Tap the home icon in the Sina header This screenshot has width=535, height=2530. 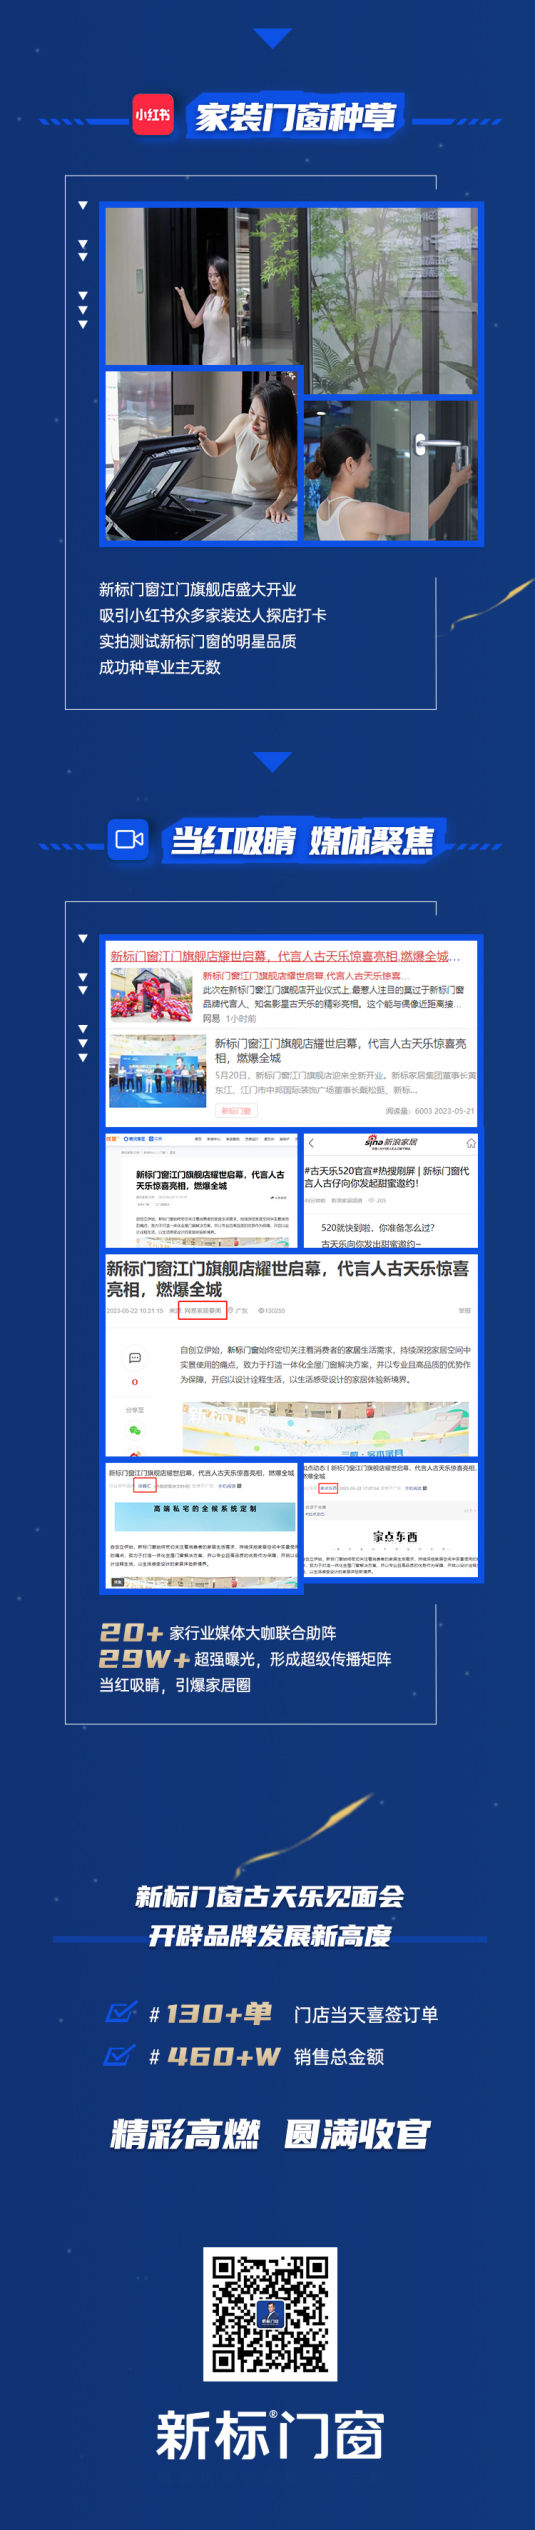pos(471,1142)
